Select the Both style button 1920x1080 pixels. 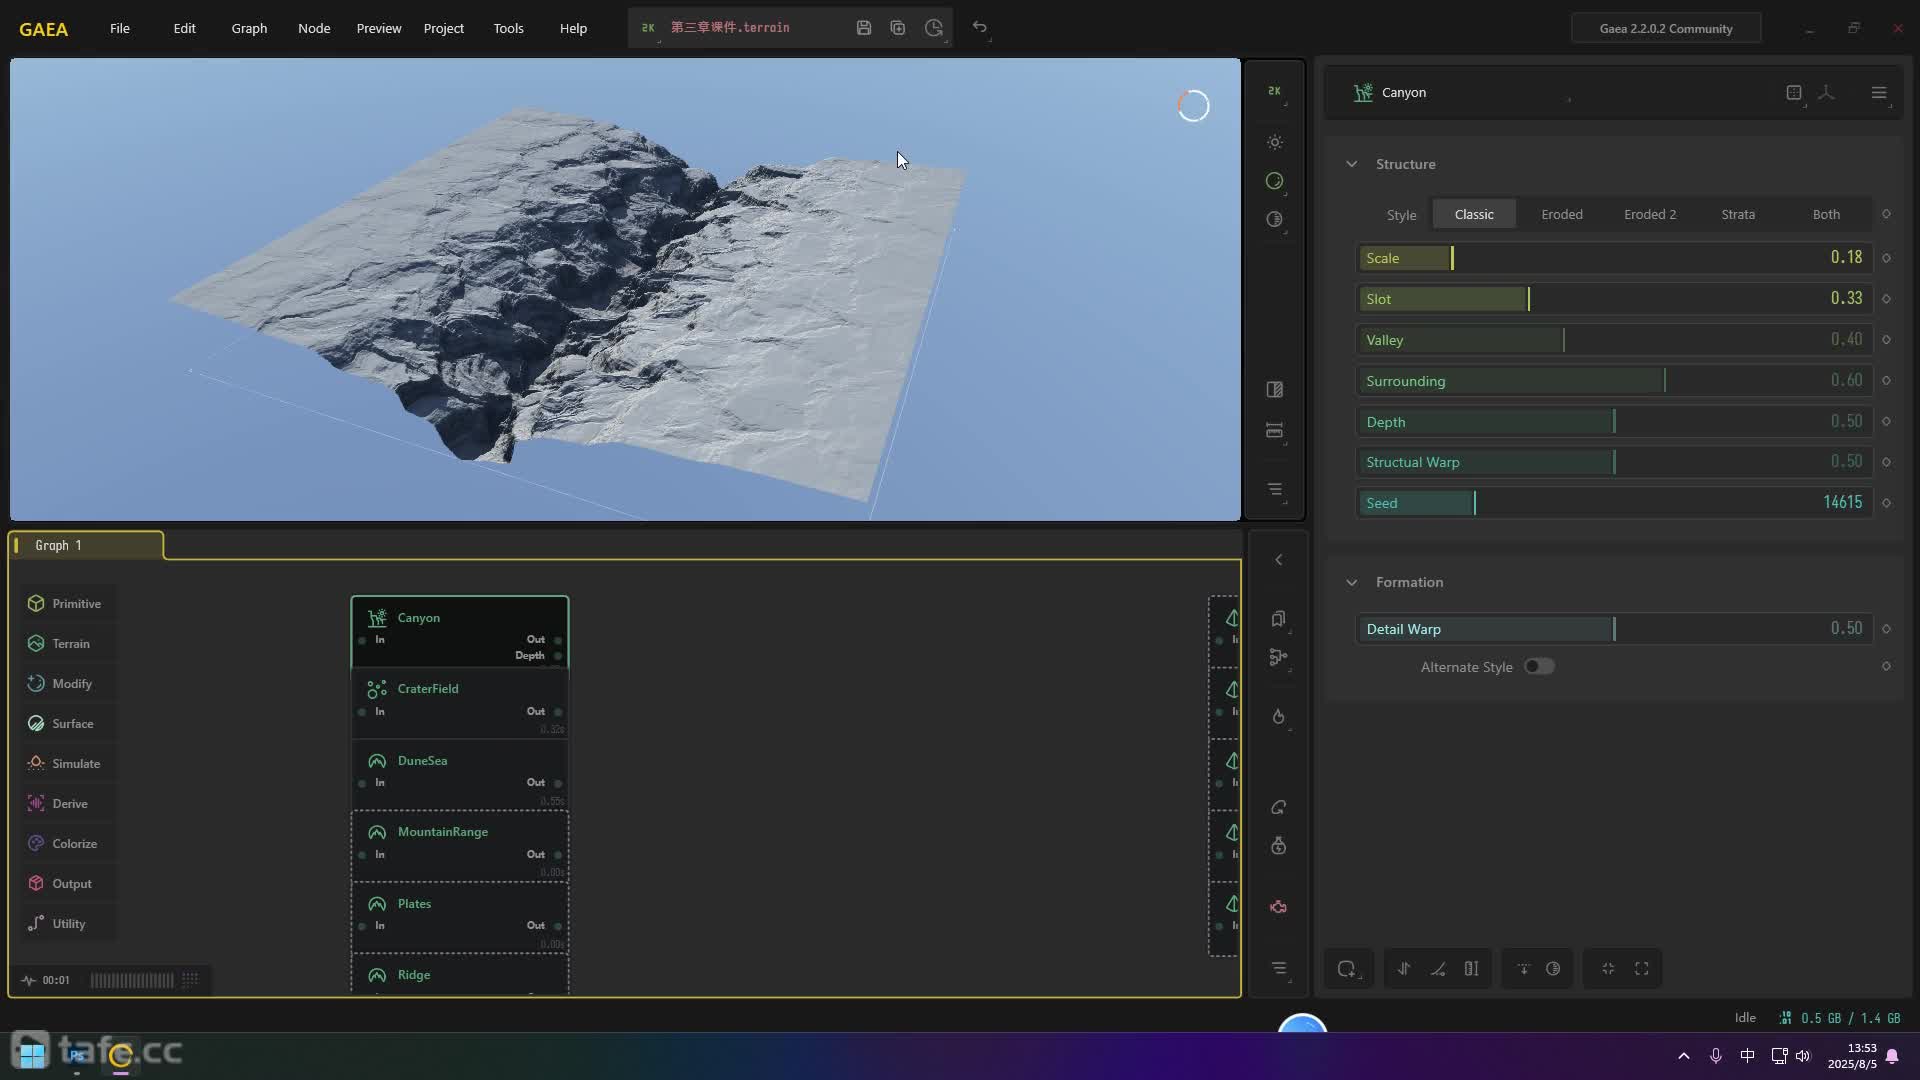pos(1825,214)
